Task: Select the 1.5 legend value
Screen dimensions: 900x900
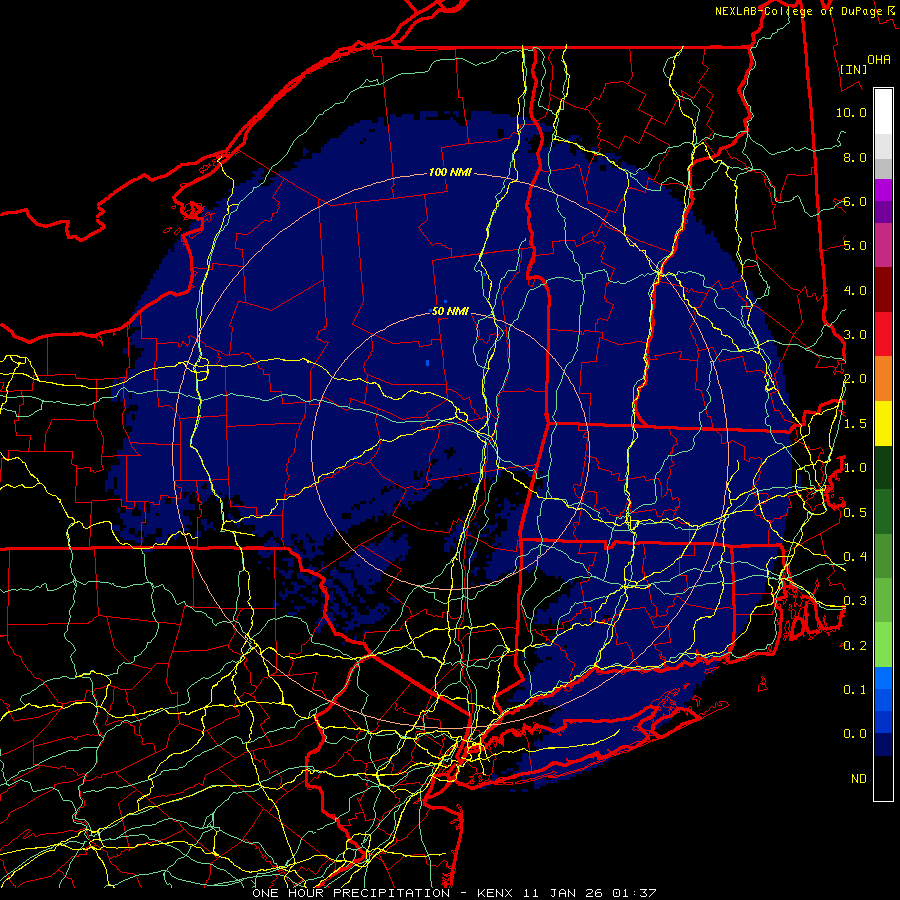Action: tap(855, 424)
